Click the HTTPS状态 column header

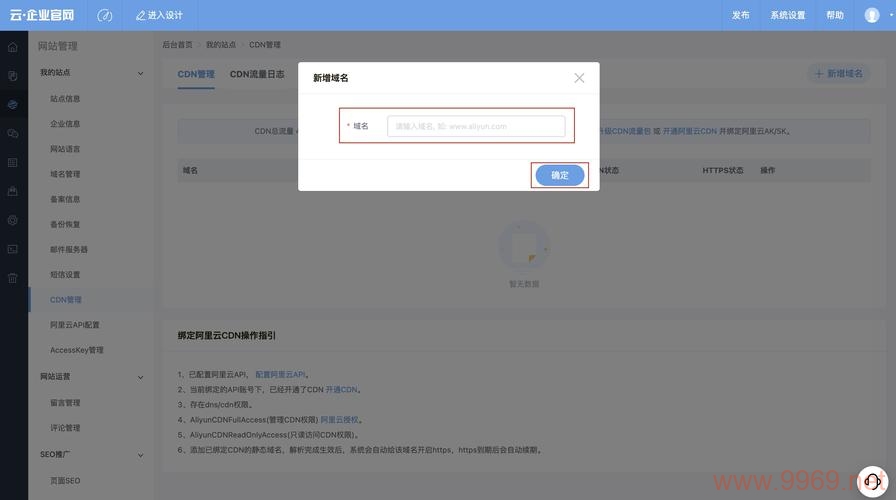[x=723, y=170]
